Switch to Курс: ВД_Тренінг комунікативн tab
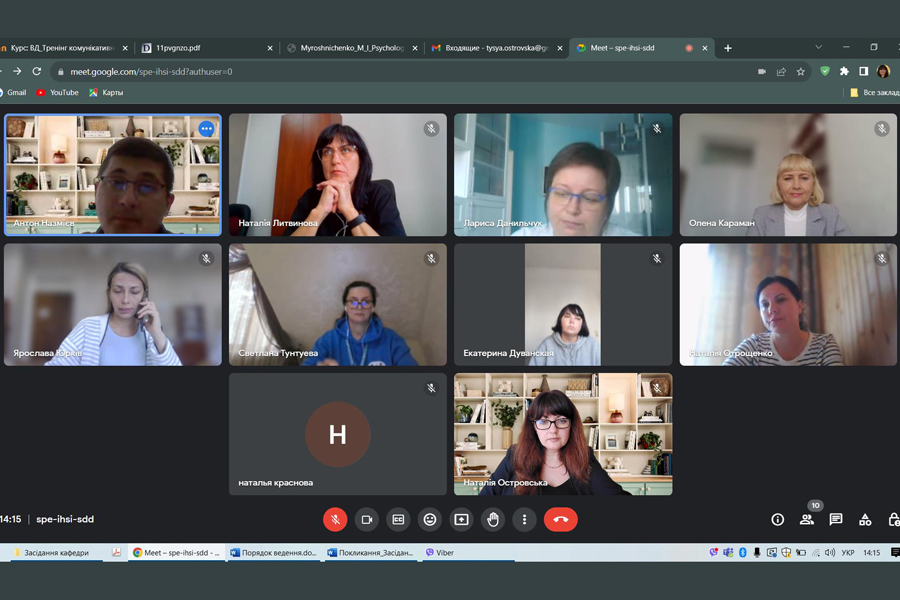This screenshot has height=600, width=900. [63, 48]
